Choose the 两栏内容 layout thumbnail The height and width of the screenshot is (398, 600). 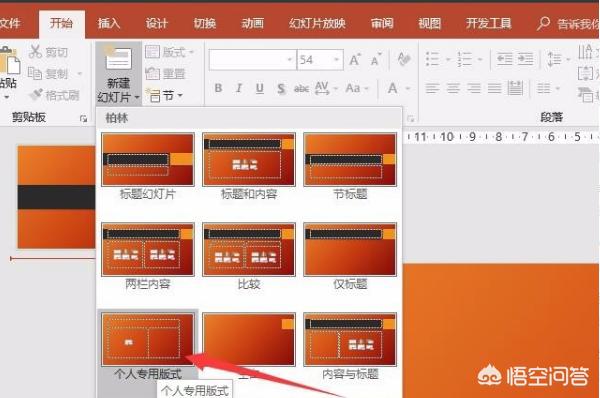point(148,249)
